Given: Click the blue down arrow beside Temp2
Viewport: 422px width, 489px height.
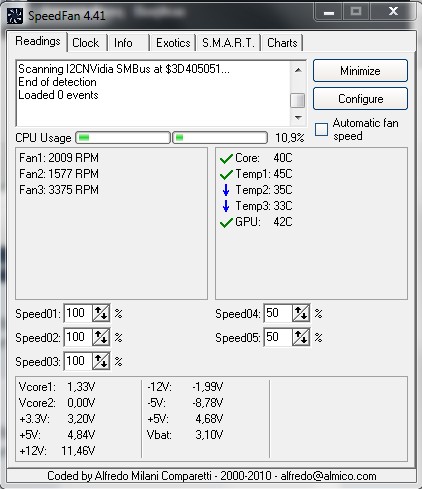Looking at the screenshot, I should [226, 190].
